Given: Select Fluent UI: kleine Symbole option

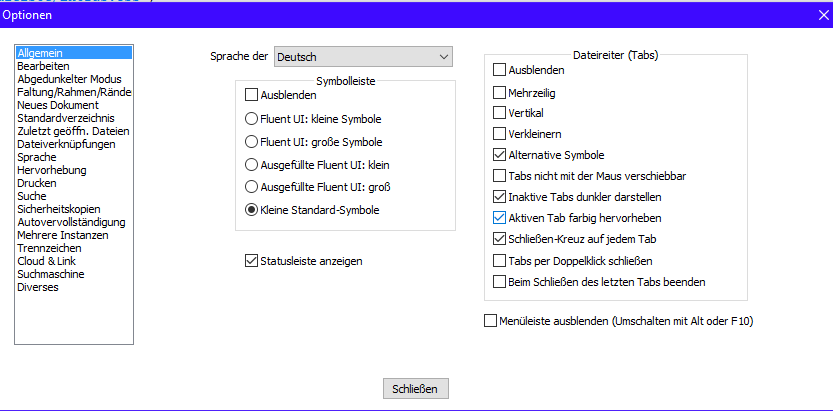Looking at the screenshot, I should tap(252, 119).
